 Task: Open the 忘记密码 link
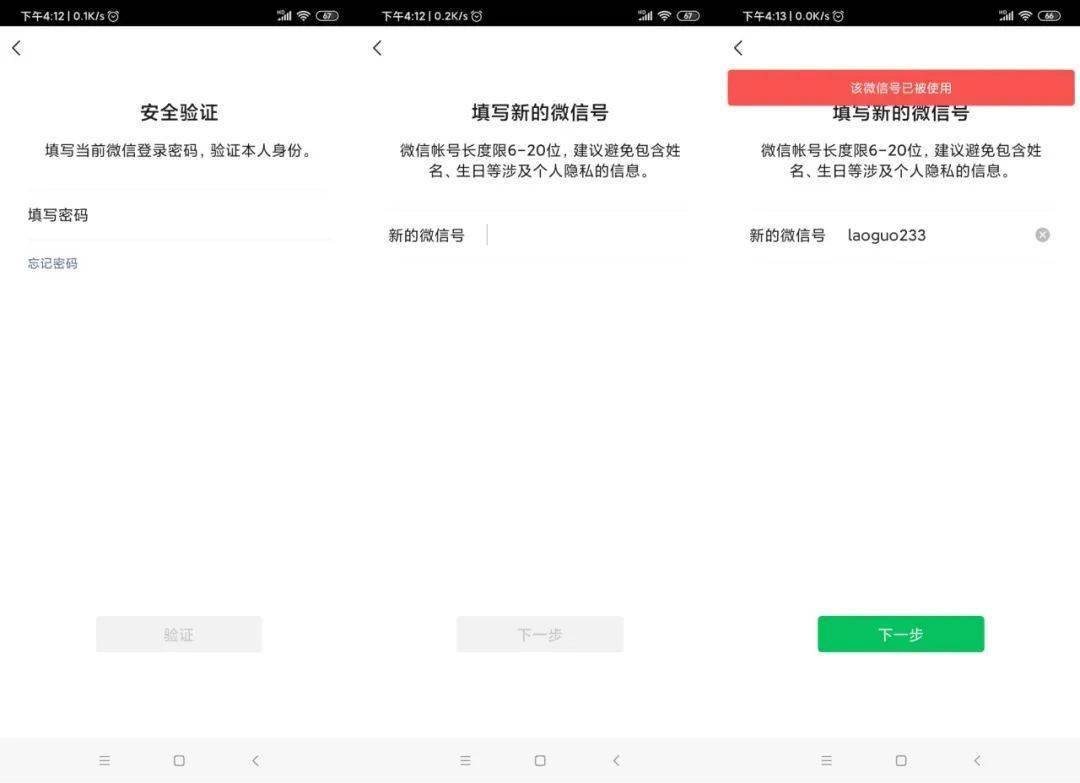[x=52, y=263]
